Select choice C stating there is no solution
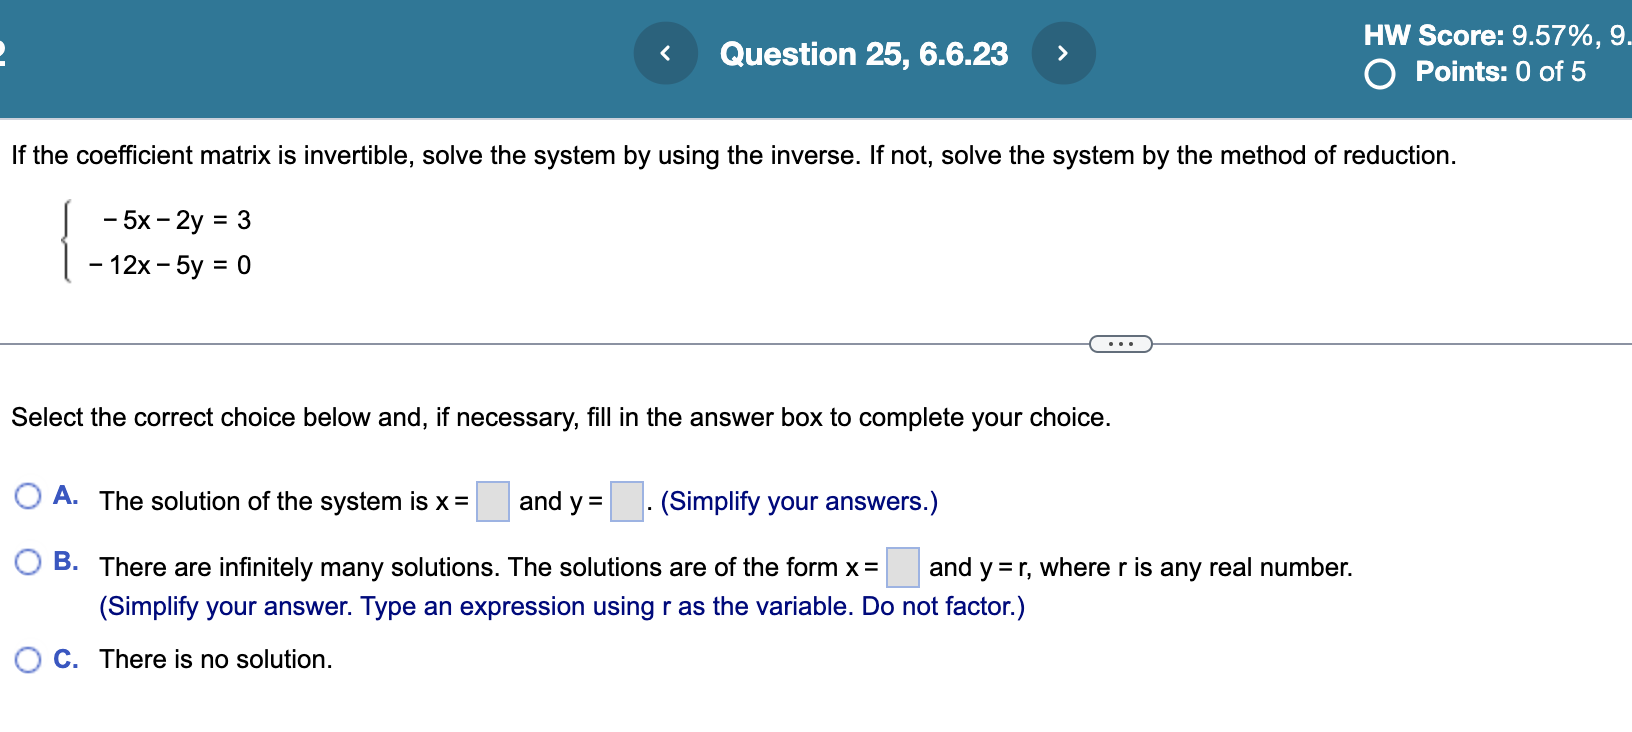This screenshot has width=1632, height=732. (x=29, y=659)
